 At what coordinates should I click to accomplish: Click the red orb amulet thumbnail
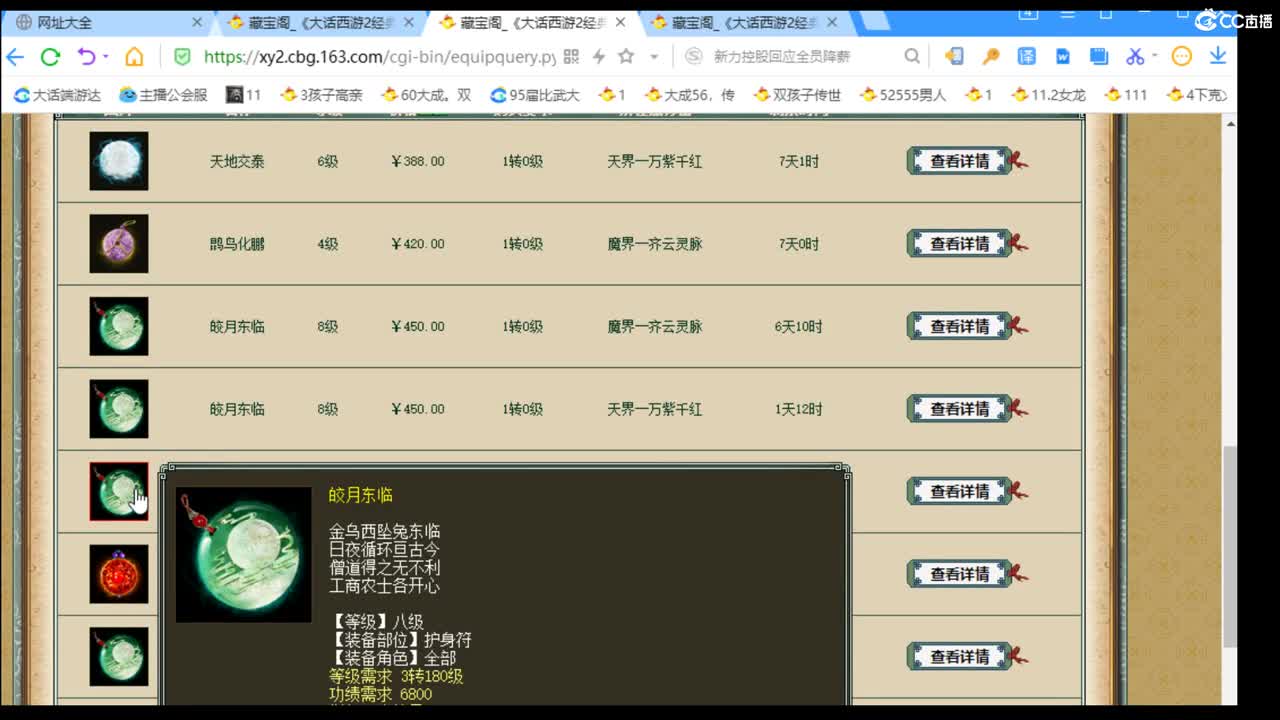click(119, 574)
